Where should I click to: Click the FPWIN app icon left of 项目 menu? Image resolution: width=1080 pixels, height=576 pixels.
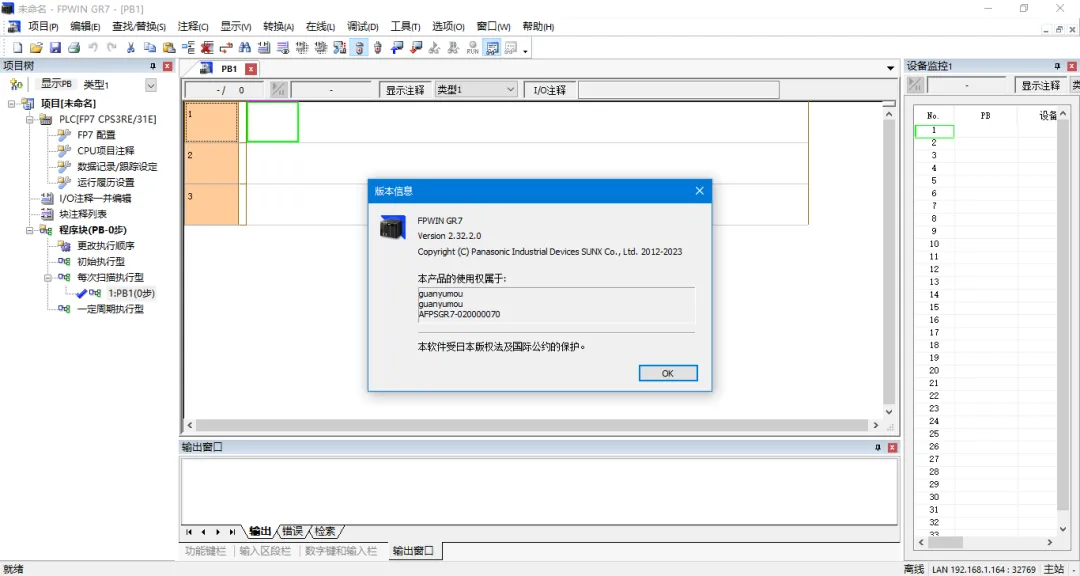(x=14, y=26)
